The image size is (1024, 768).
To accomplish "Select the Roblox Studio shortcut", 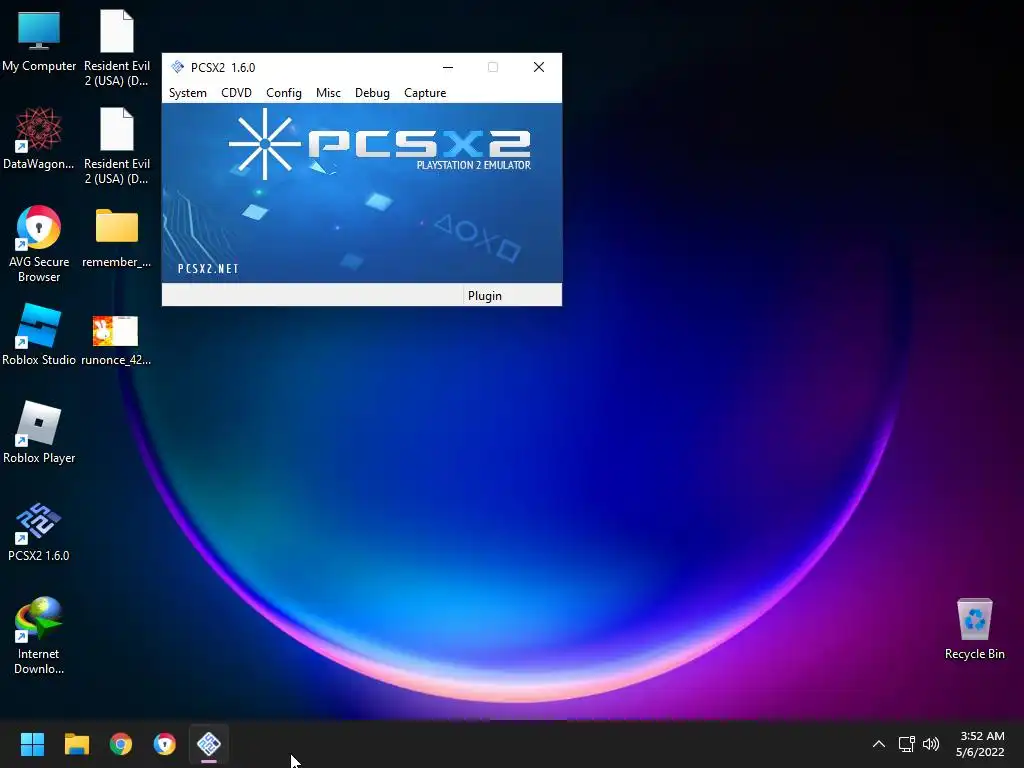I will click(x=39, y=334).
